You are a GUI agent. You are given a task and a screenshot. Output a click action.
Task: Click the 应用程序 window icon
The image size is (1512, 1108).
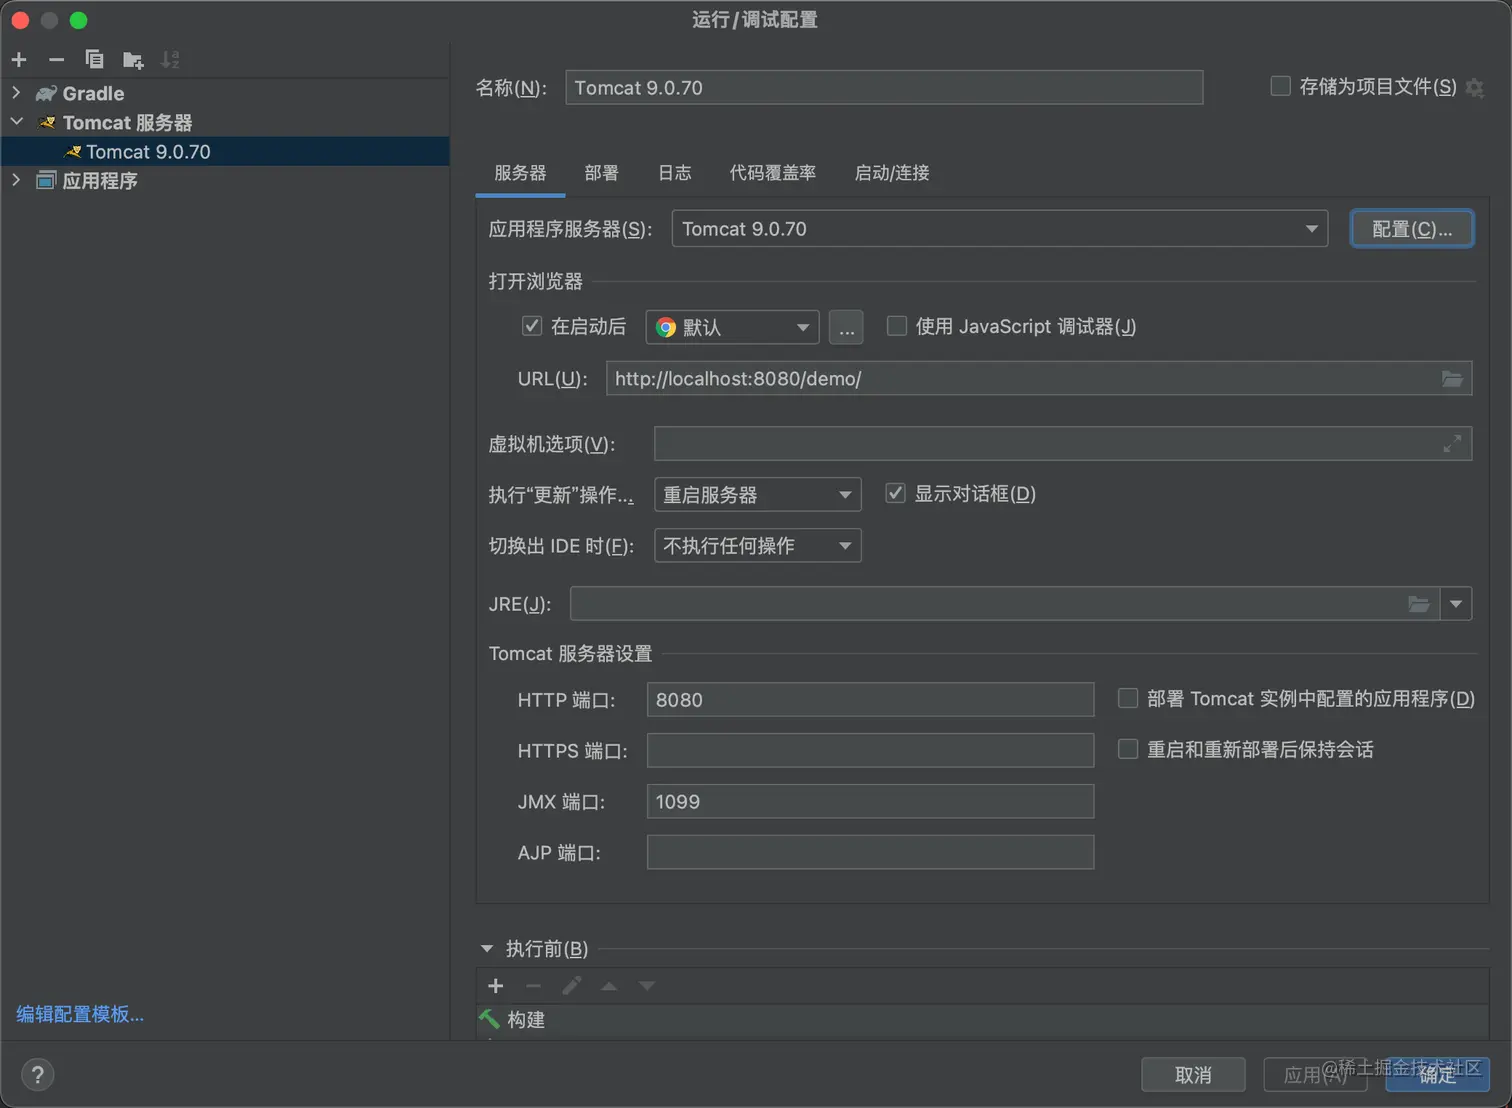click(46, 181)
